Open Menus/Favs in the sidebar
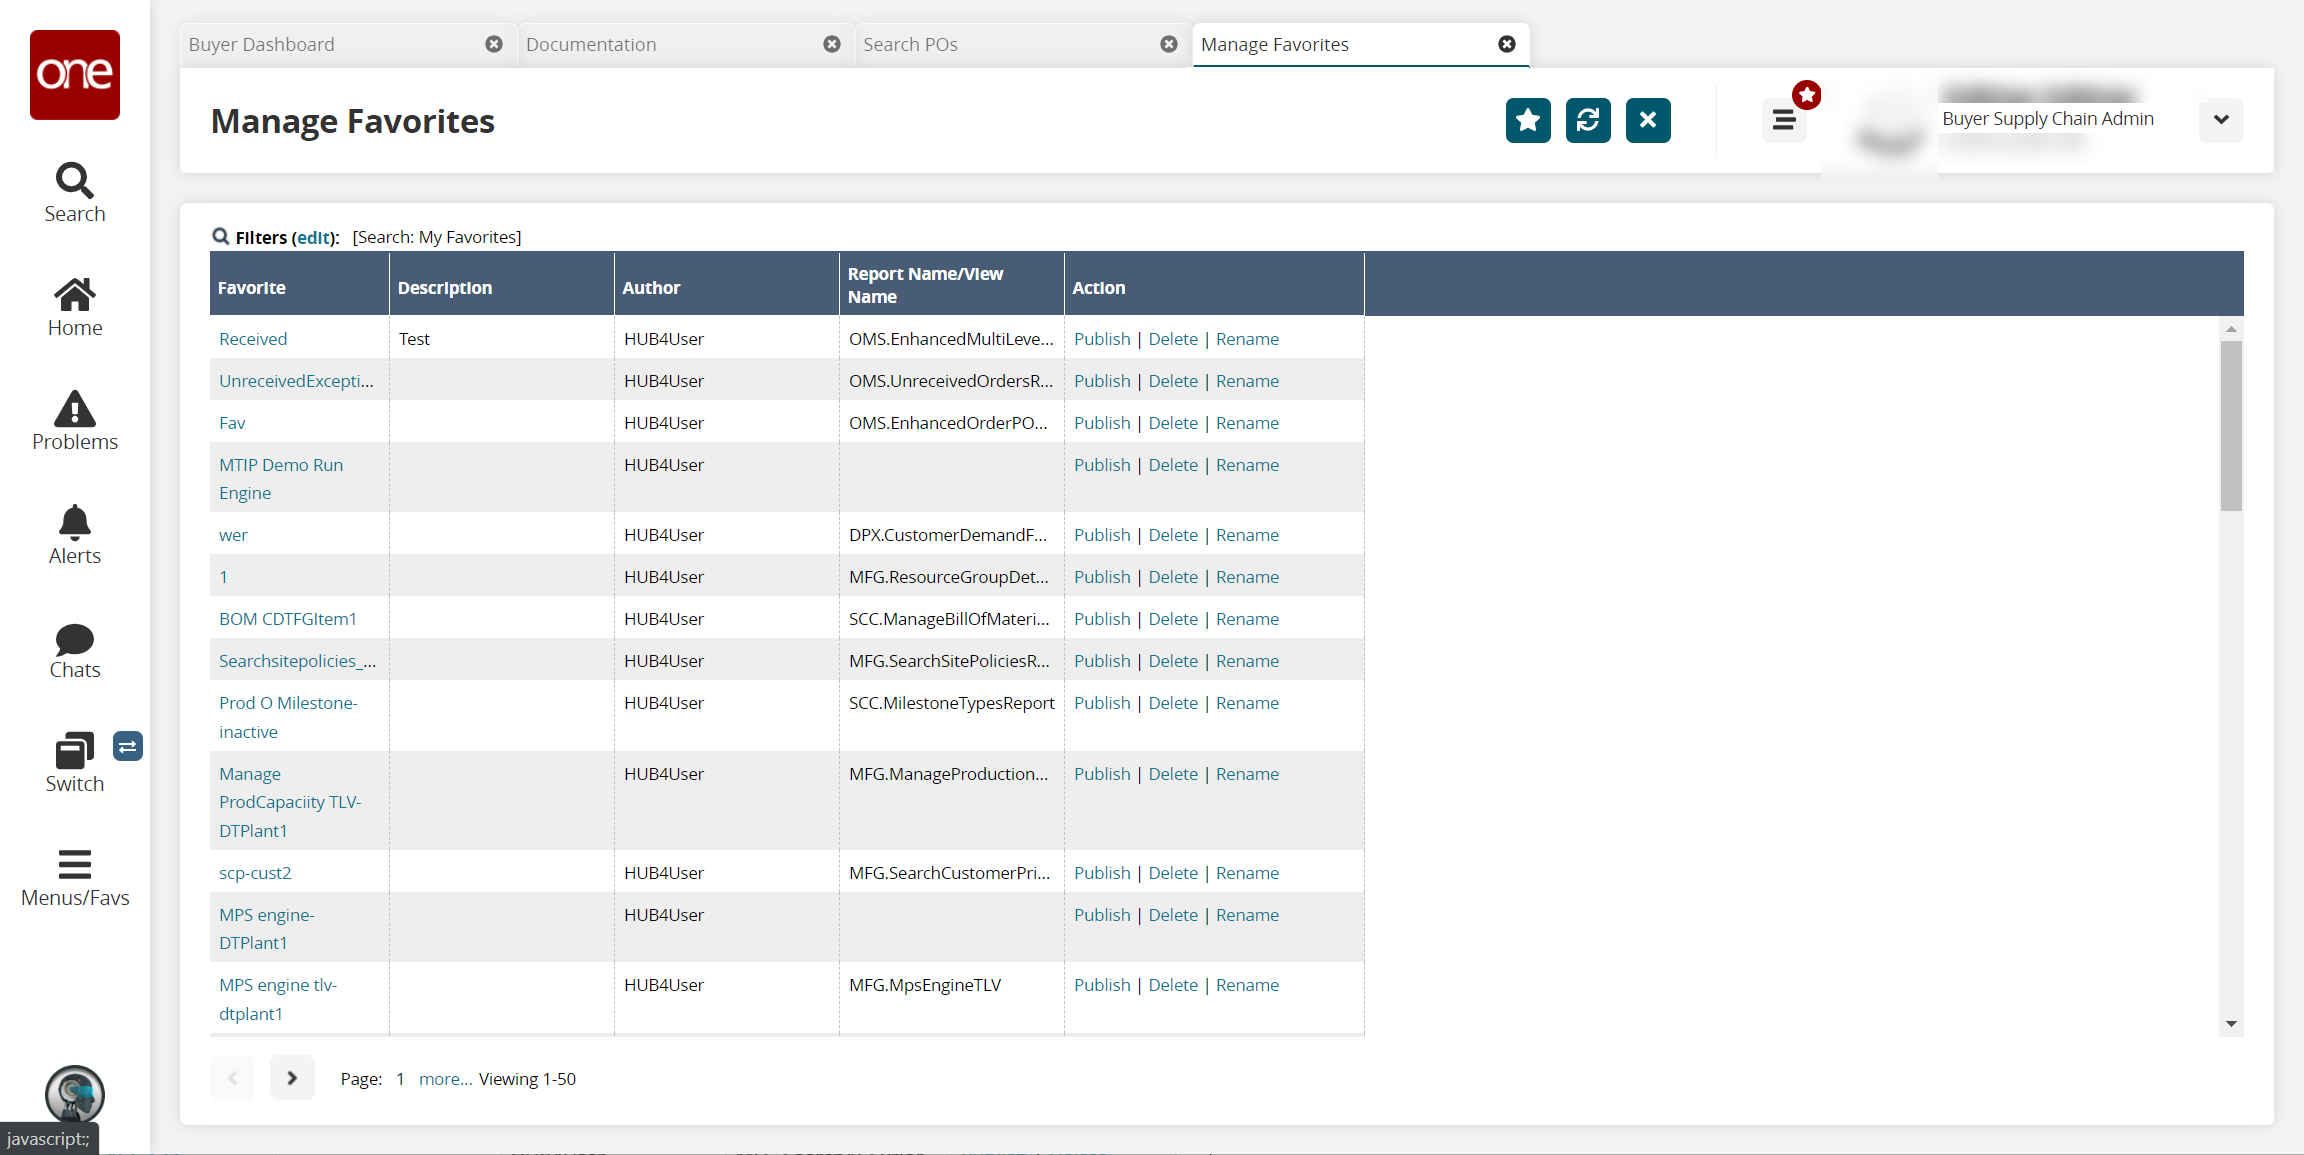Viewport: 2304px width, 1155px height. 75,877
